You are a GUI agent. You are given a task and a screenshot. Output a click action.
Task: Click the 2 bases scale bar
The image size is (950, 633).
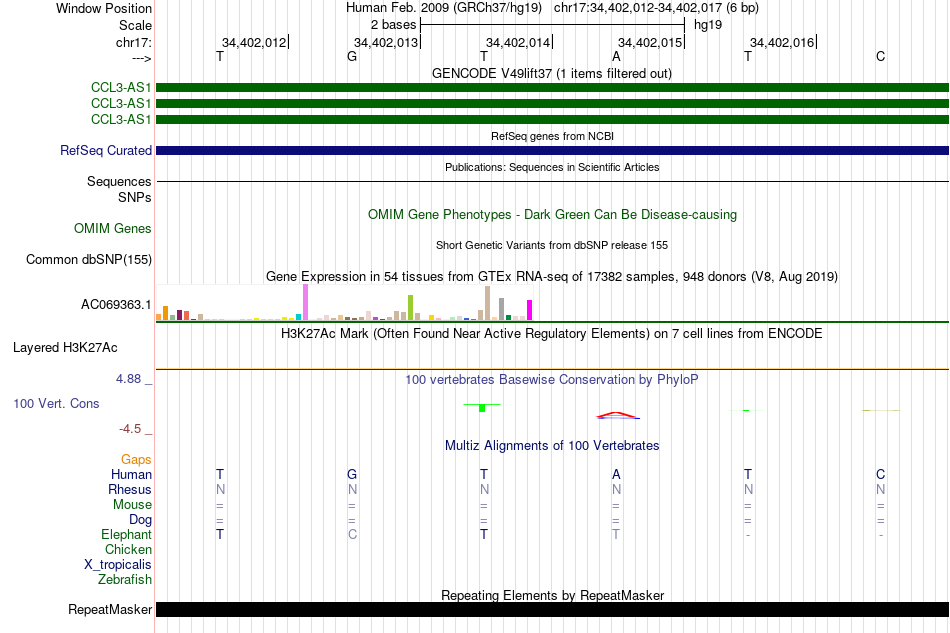(x=553, y=25)
